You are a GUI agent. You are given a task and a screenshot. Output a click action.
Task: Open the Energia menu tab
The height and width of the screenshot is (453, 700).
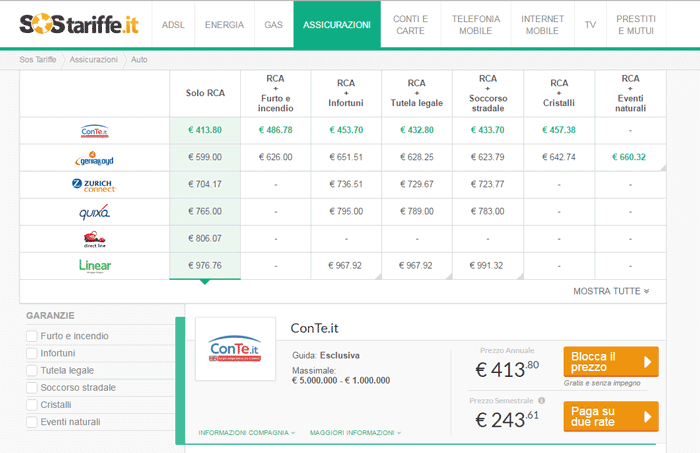tap(225, 25)
